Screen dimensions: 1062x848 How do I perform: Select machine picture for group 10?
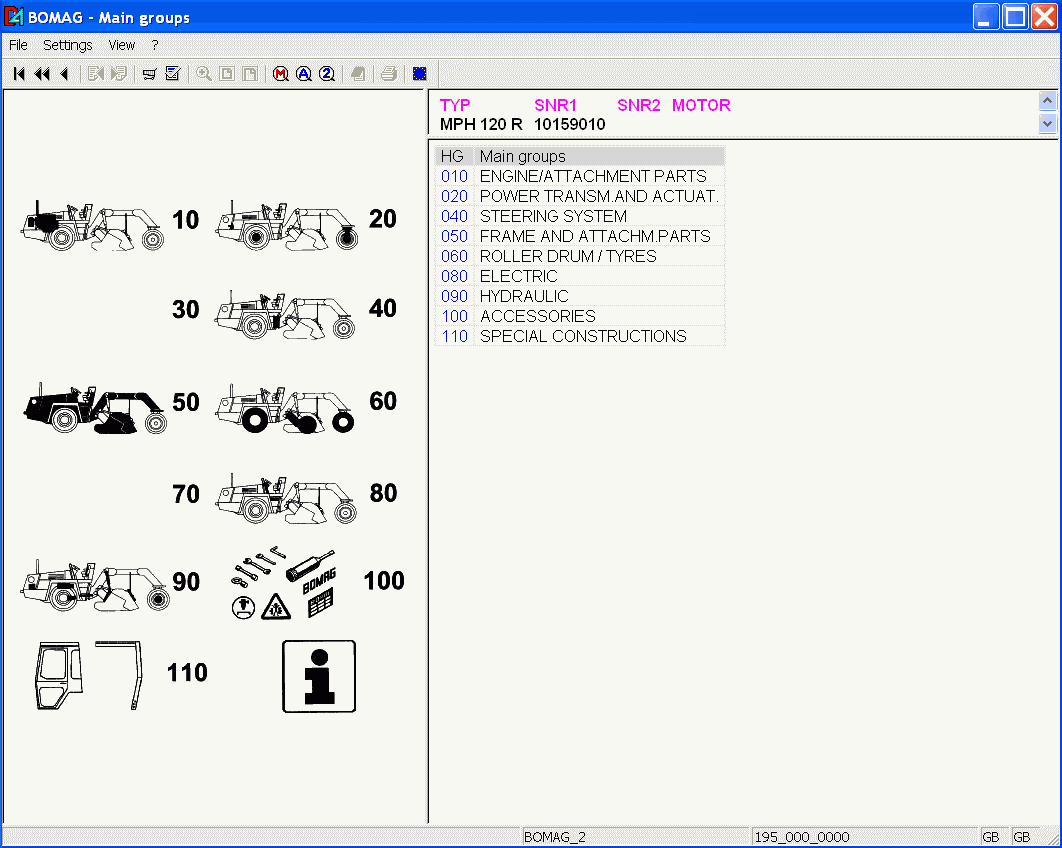[92, 226]
